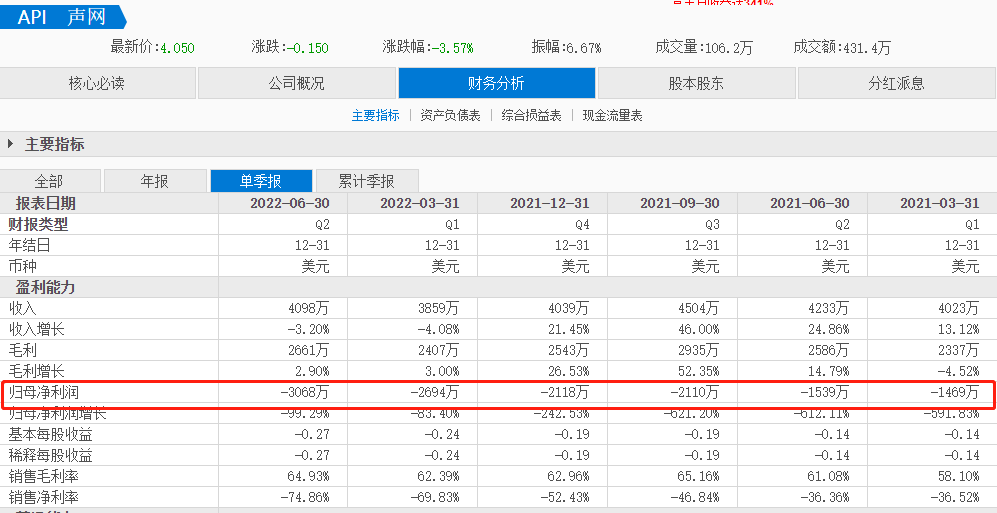Open the 股本股东 tab

[696, 83]
